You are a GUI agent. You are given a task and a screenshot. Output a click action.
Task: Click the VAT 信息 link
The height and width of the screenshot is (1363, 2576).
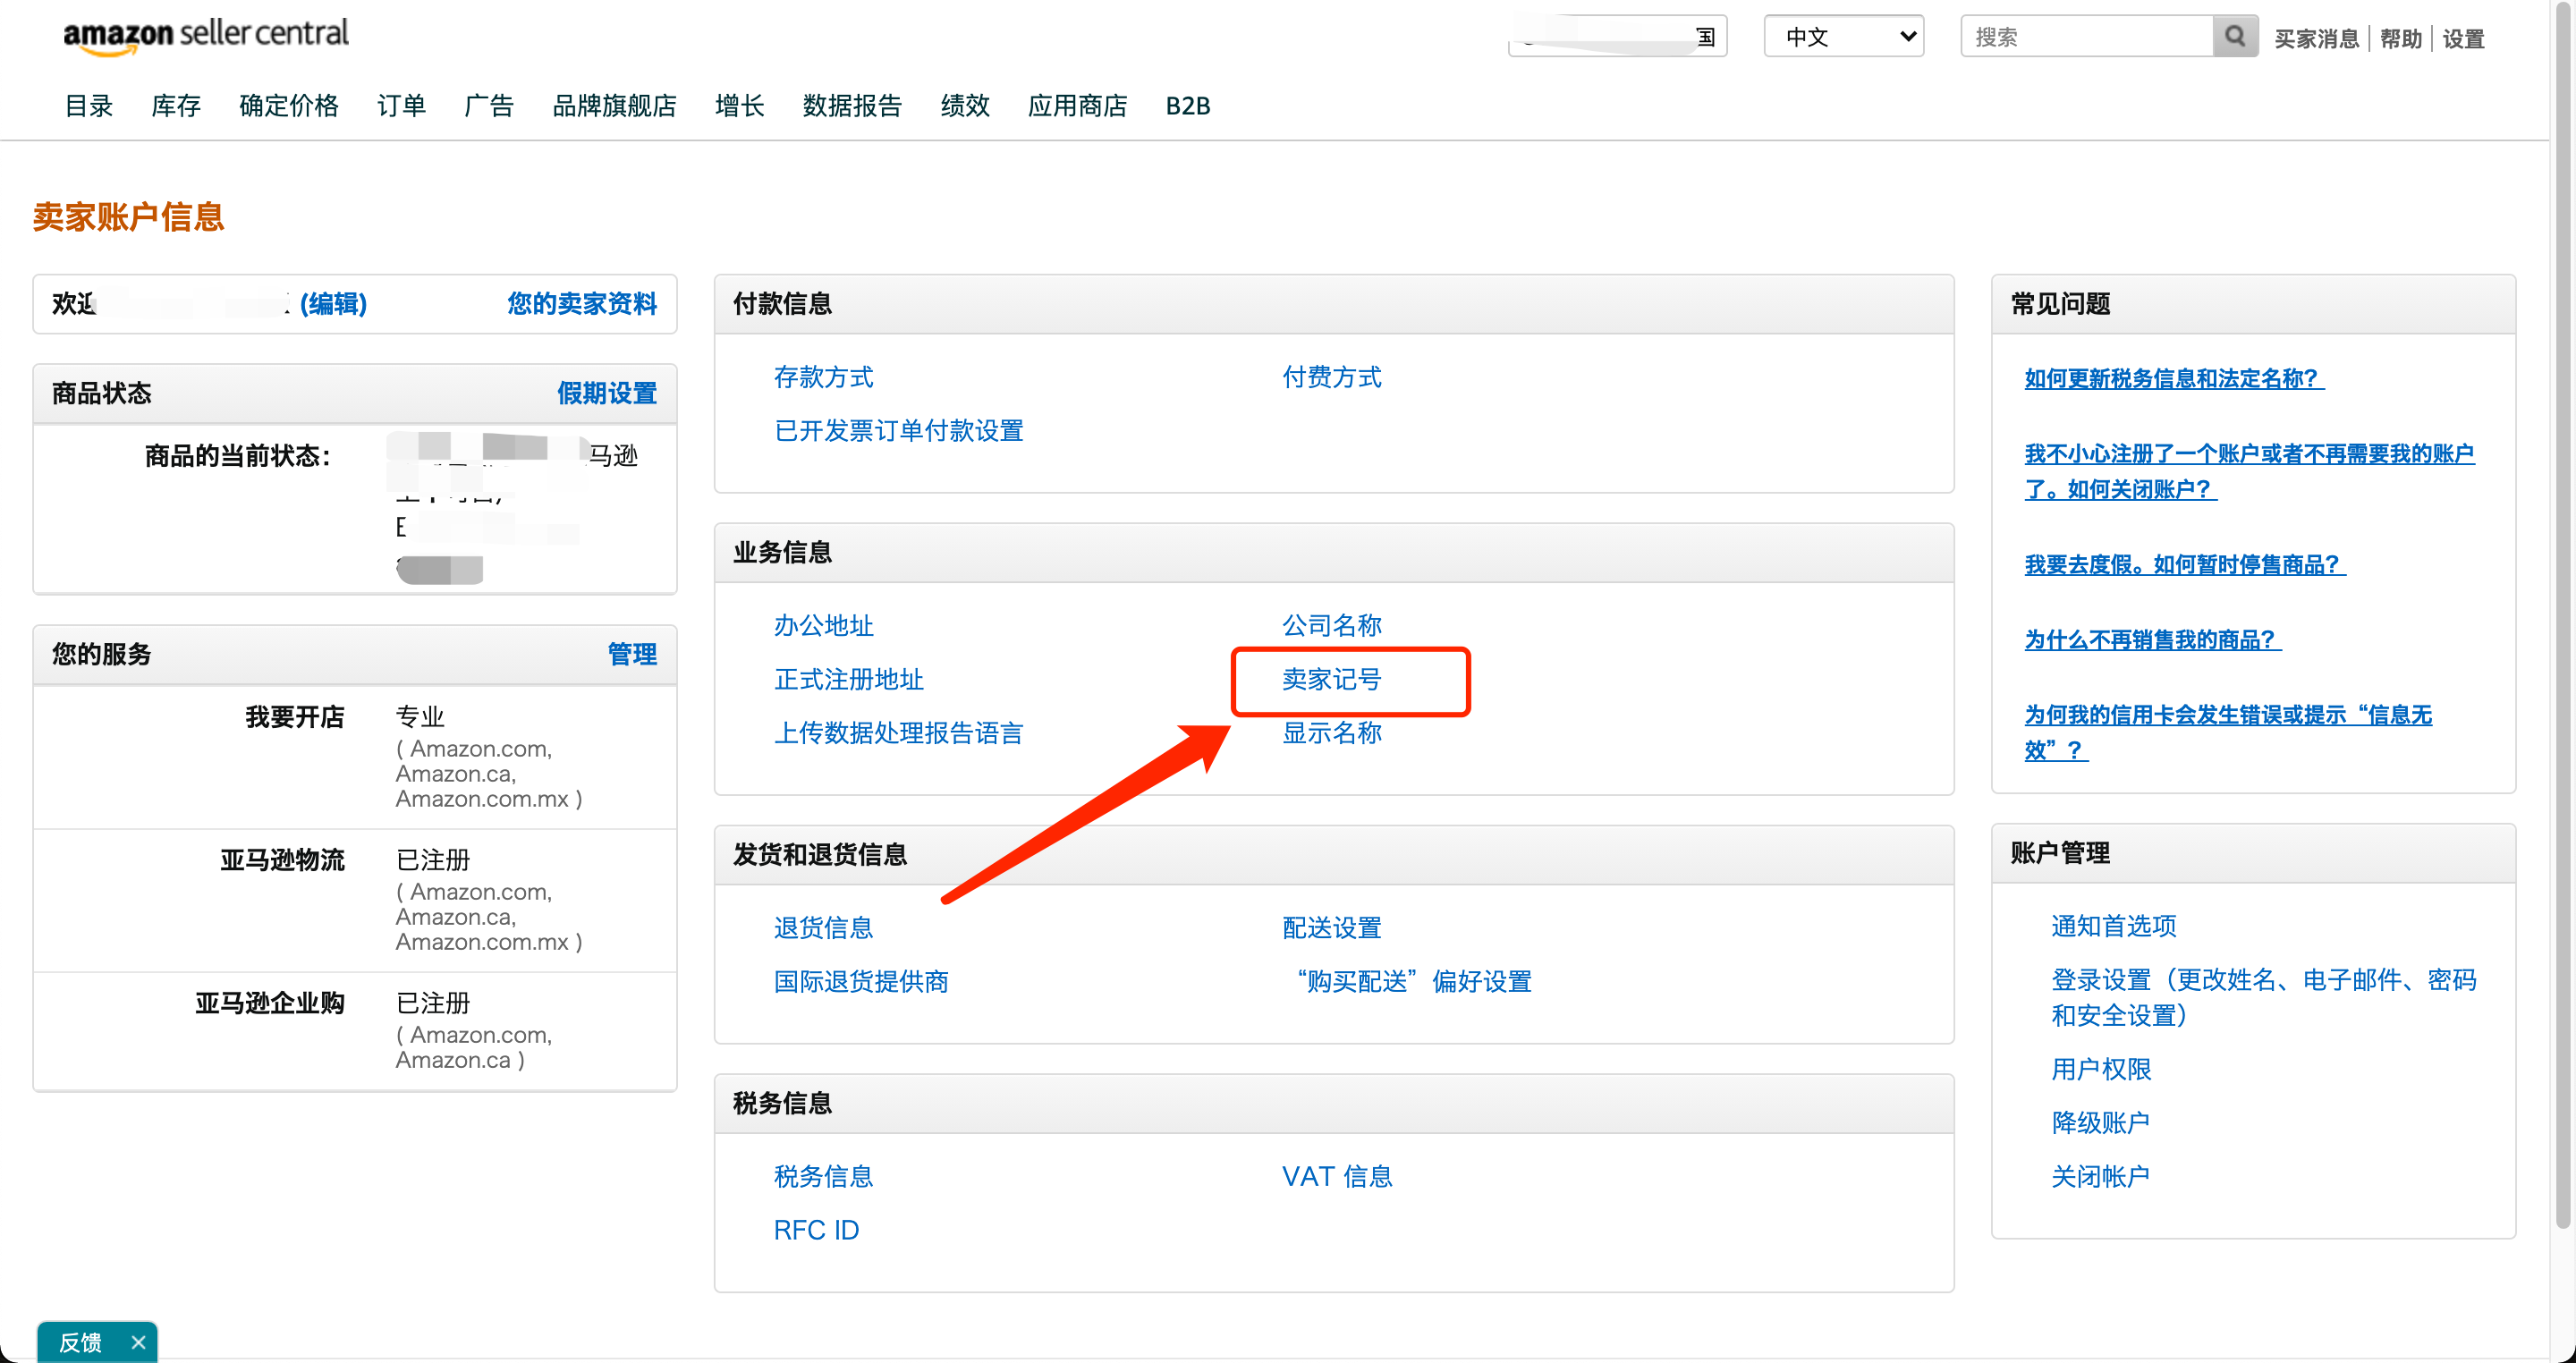click(1337, 1176)
